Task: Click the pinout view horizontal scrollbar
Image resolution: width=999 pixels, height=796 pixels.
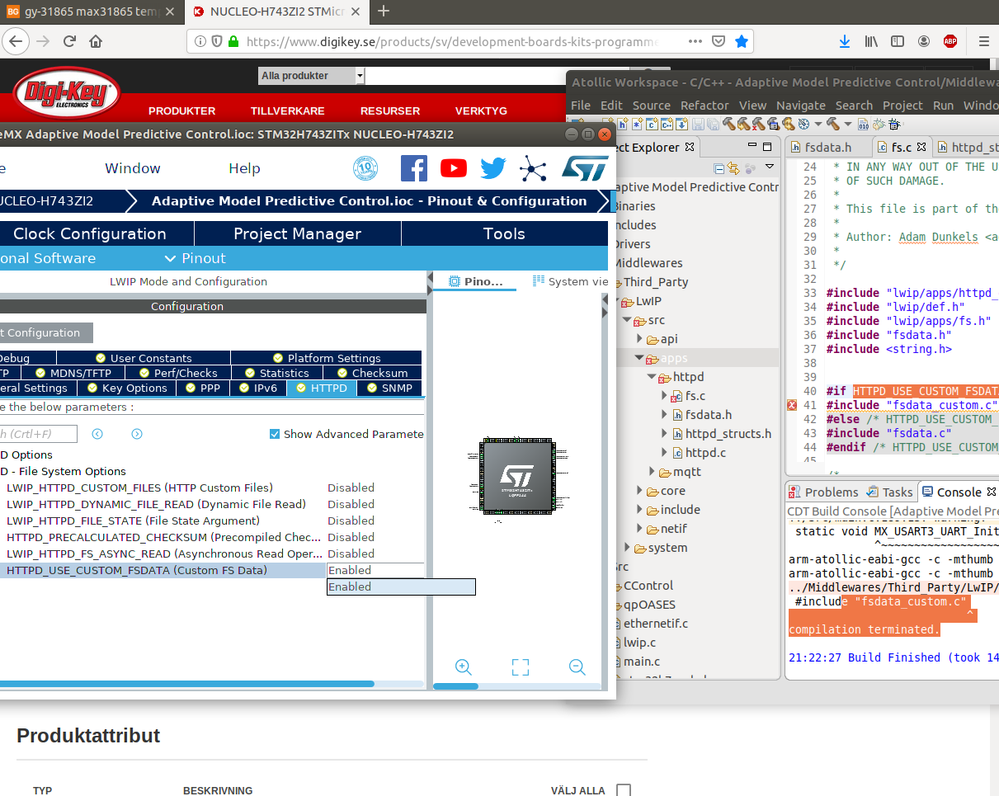Action: [456, 686]
